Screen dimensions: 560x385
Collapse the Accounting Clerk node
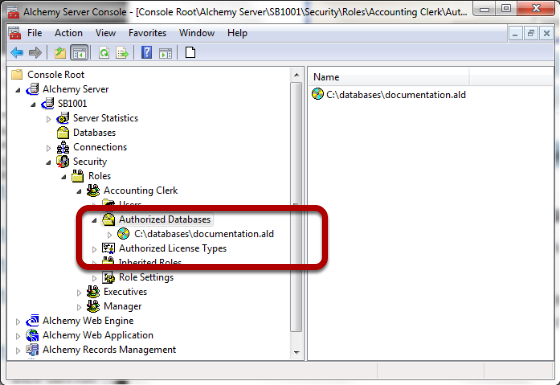[x=79, y=192]
